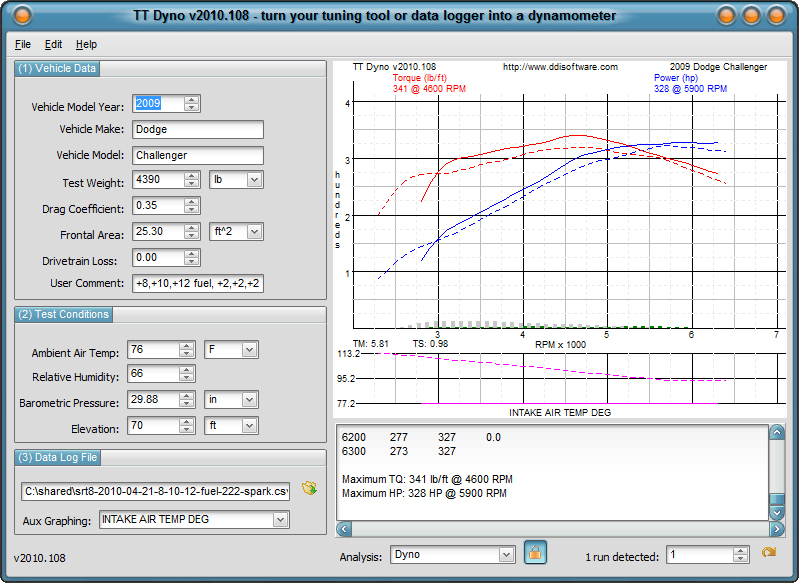Click the Test Weight value field

[x=158, y=179]
